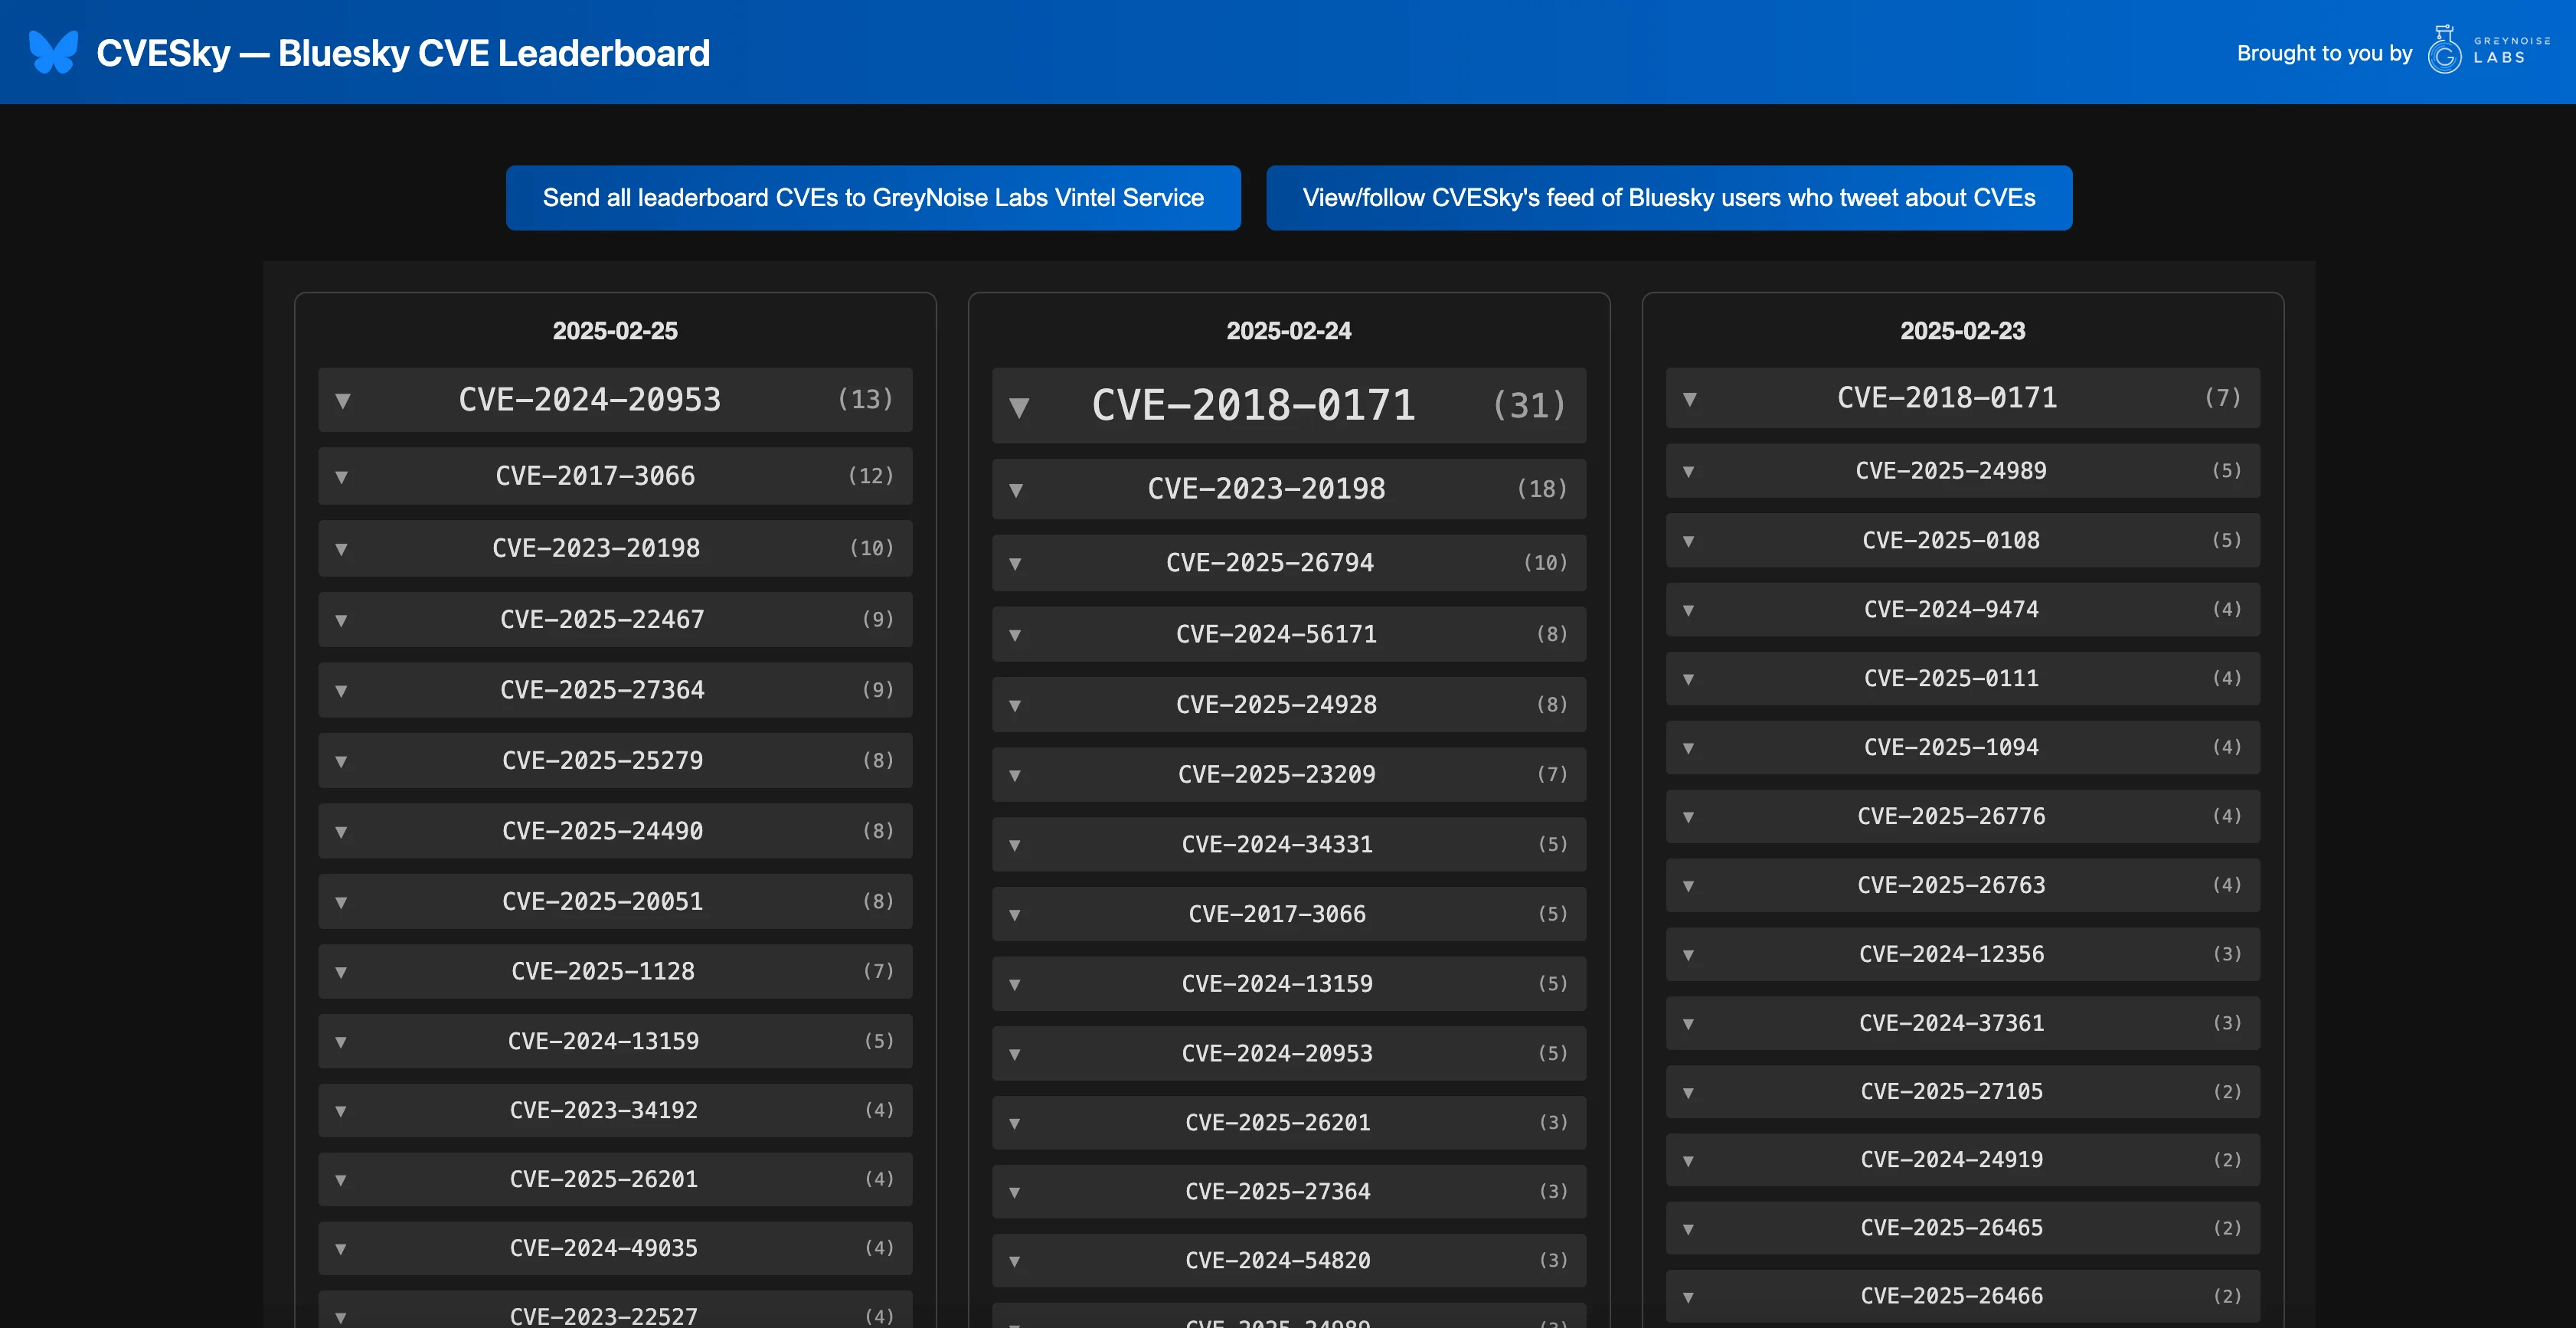This screenshot has height=1328, width=2576.
Task: Expand the CVE-2025-0108 disclosure triangle
Action: 1689,541
